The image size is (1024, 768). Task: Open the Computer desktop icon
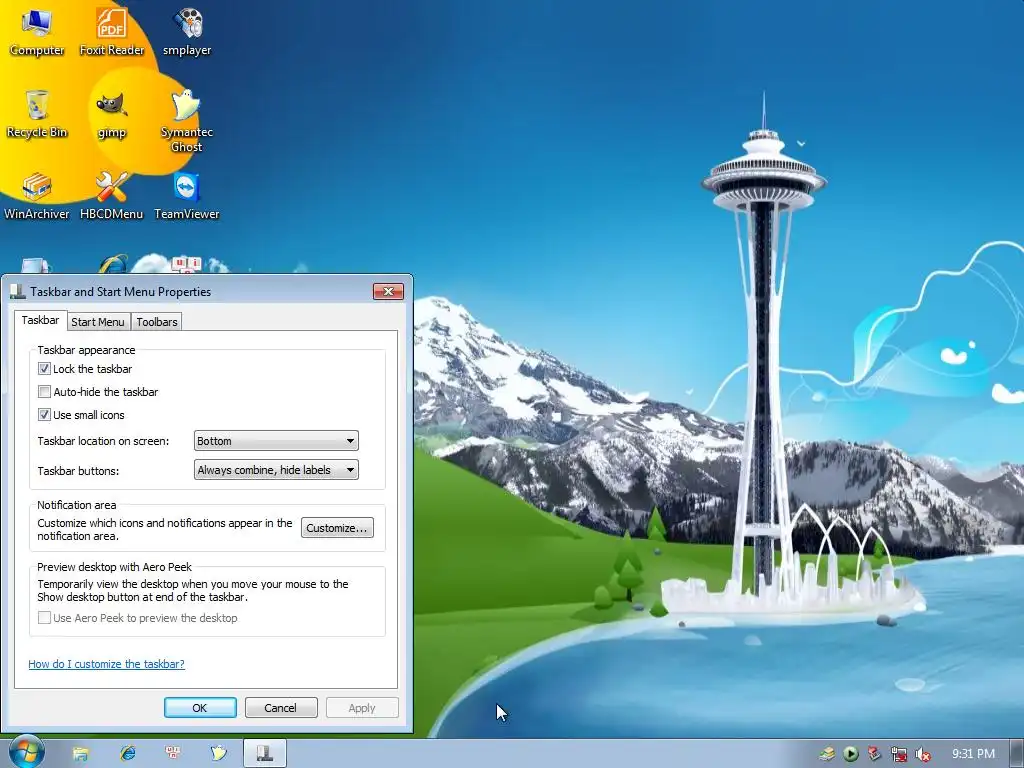(x=37, y=31)
